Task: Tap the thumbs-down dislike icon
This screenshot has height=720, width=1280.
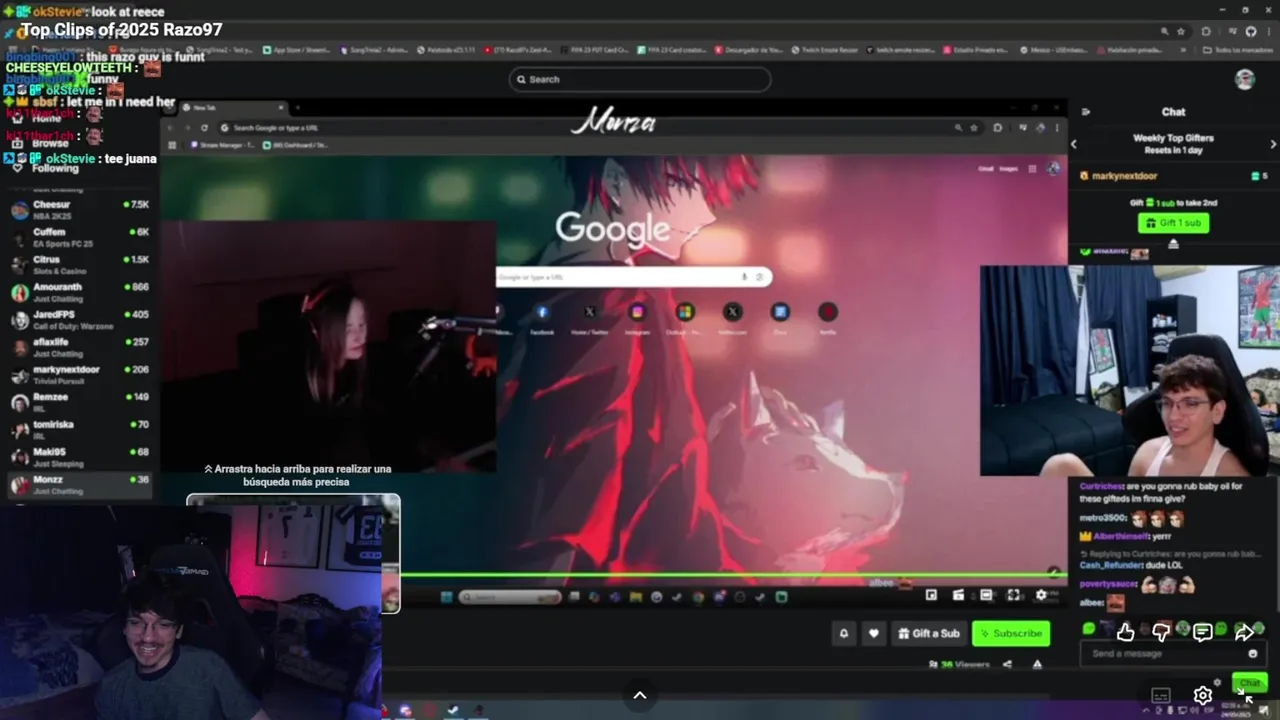Action: pyautogui.click(x=1161, y=632)
